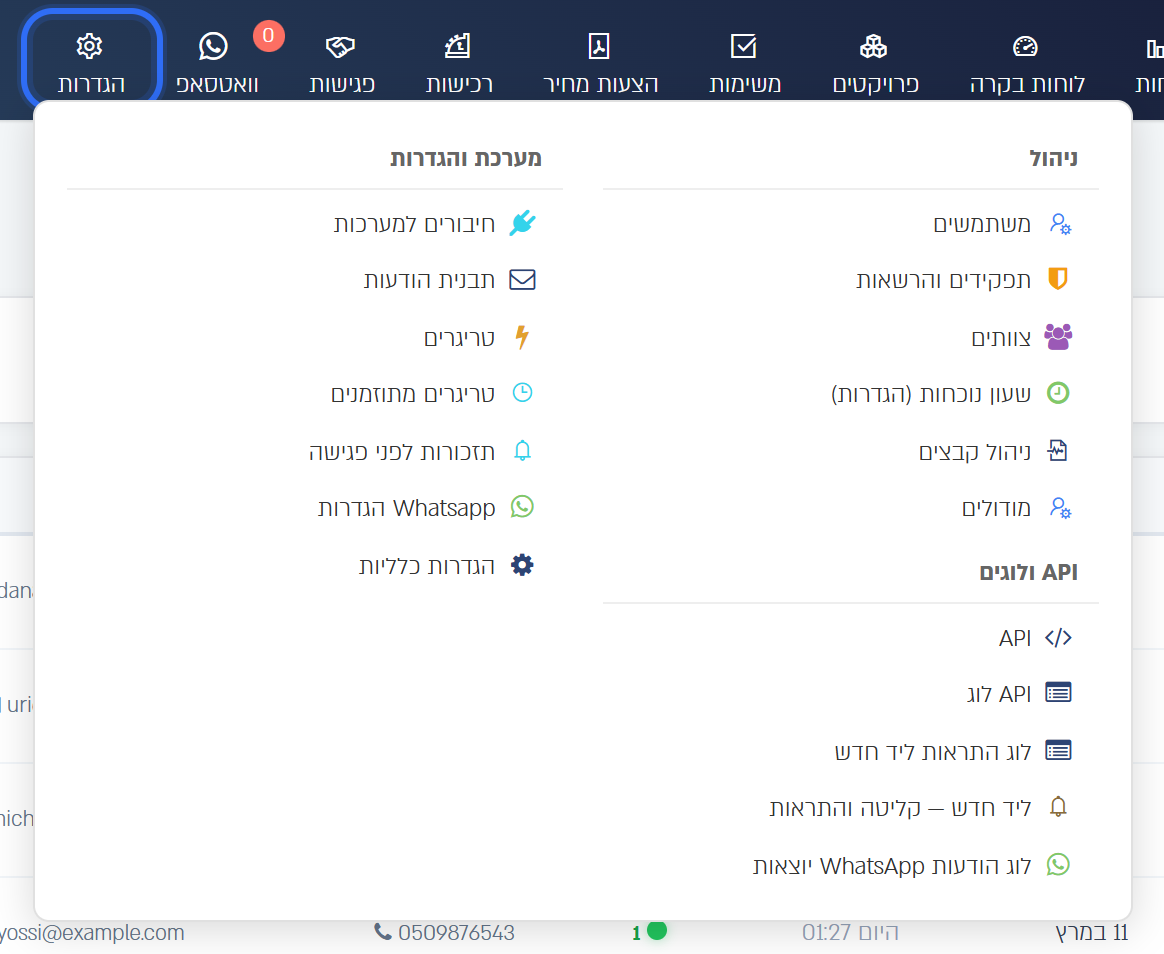
Task: Open the צוותים teams entry
Action: [x=1021, y=338]
